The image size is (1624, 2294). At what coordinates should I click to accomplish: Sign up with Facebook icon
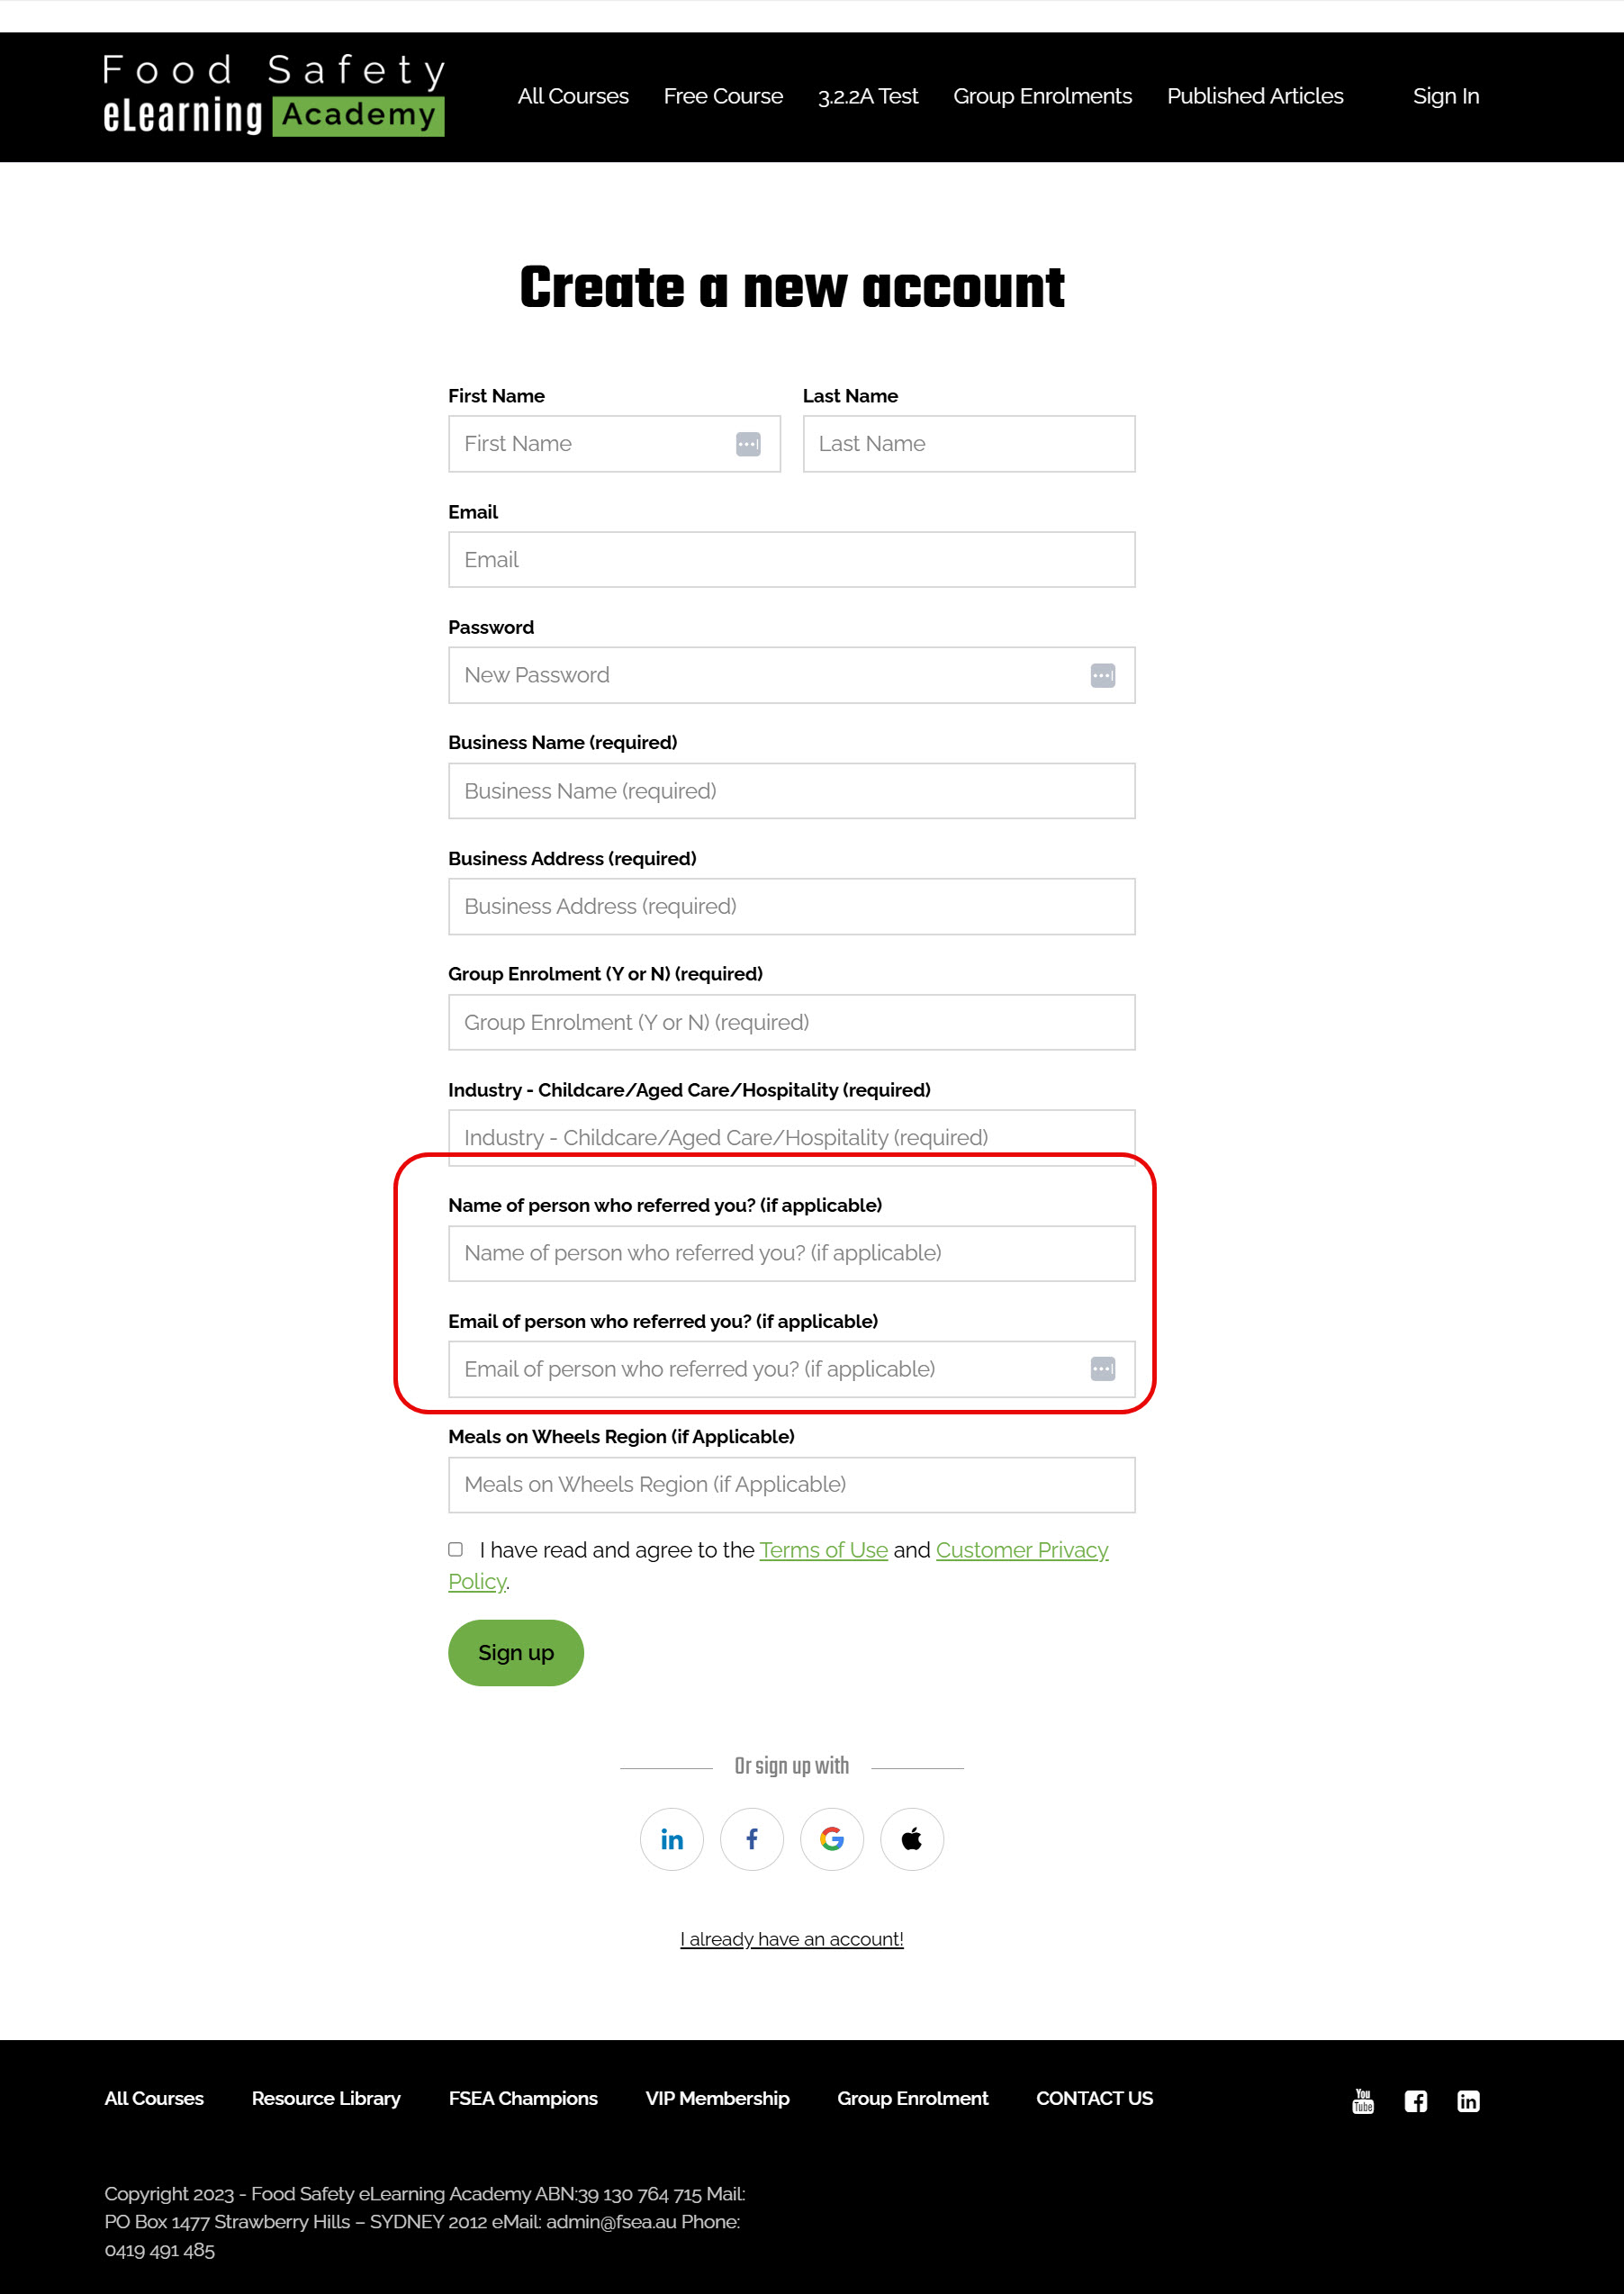coord(751,1839)
